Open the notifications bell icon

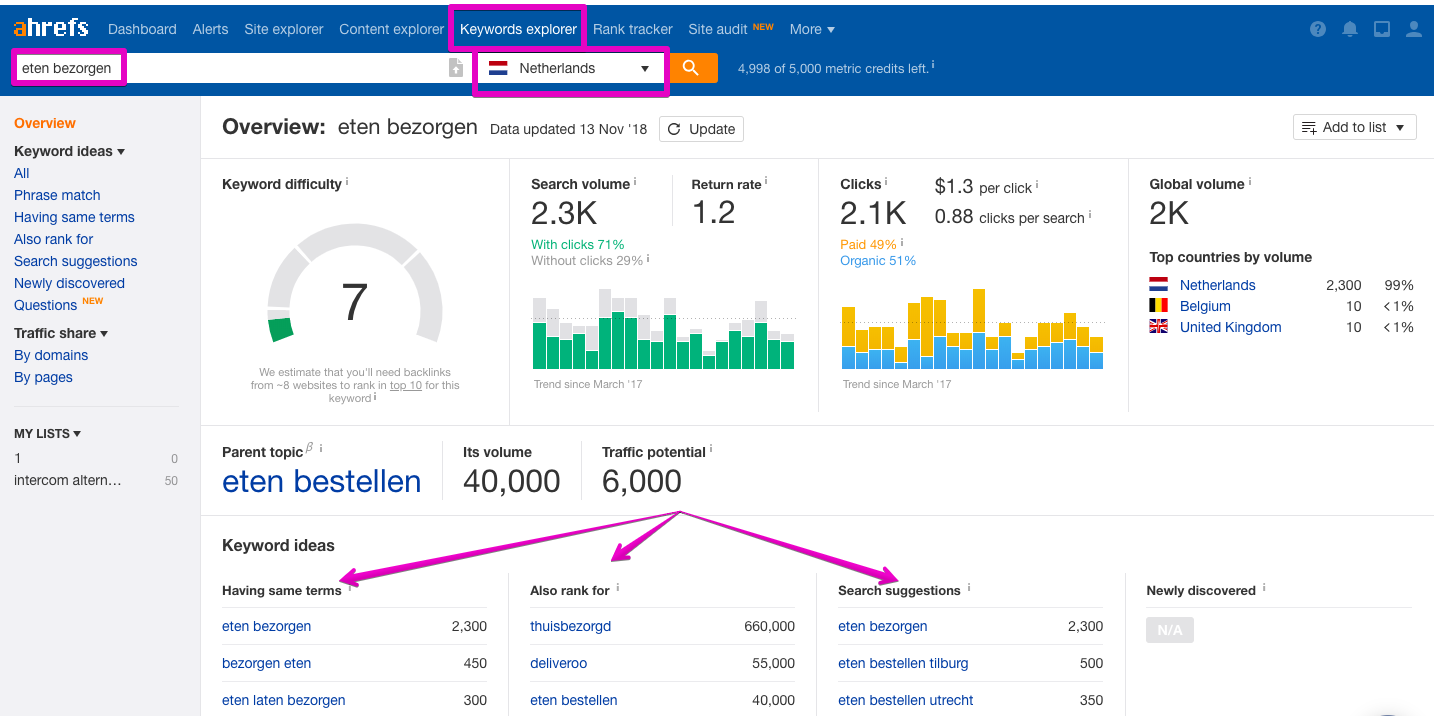(1350, 29)
